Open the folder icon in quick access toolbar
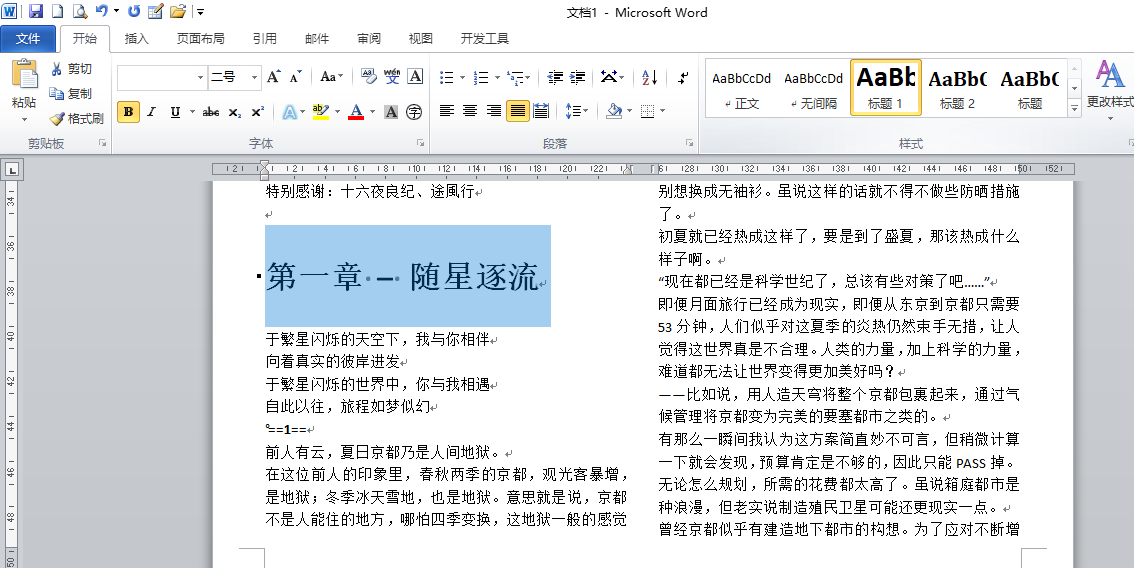The image size is (1134, 568). click(177, 12)
